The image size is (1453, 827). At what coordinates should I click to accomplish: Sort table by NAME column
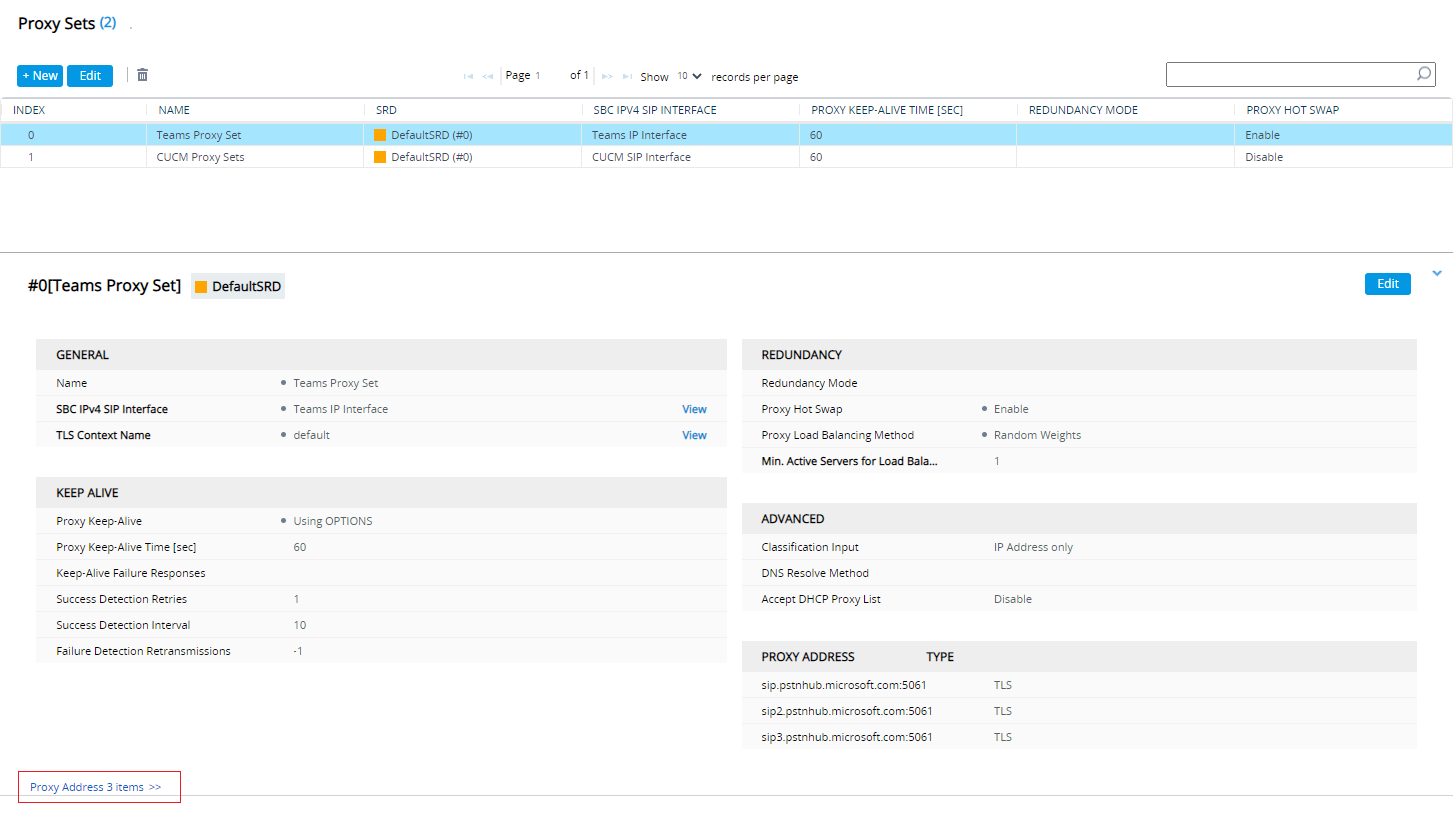click(173, 110)
